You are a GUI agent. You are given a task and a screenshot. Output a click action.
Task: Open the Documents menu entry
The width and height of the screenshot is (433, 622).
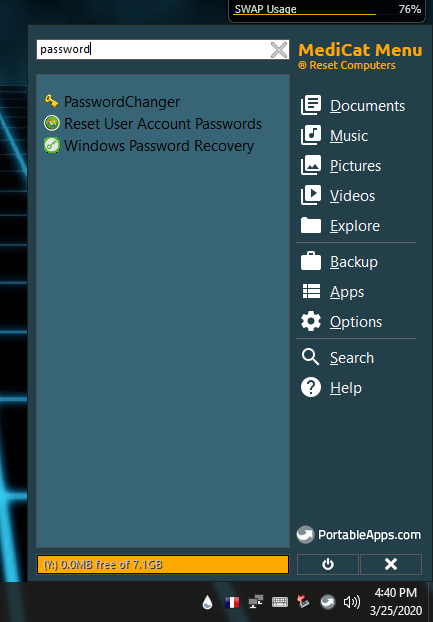point(368,106)
